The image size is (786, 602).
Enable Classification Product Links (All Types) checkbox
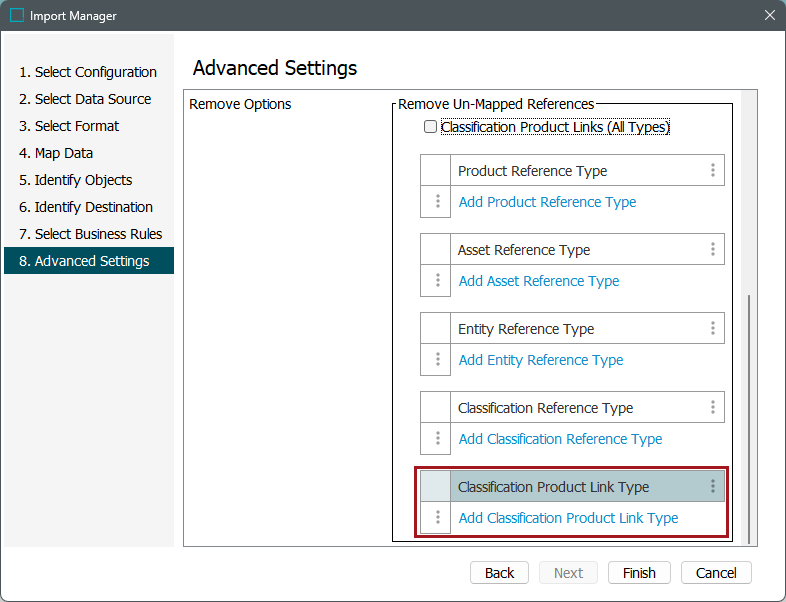click(431, 127)
